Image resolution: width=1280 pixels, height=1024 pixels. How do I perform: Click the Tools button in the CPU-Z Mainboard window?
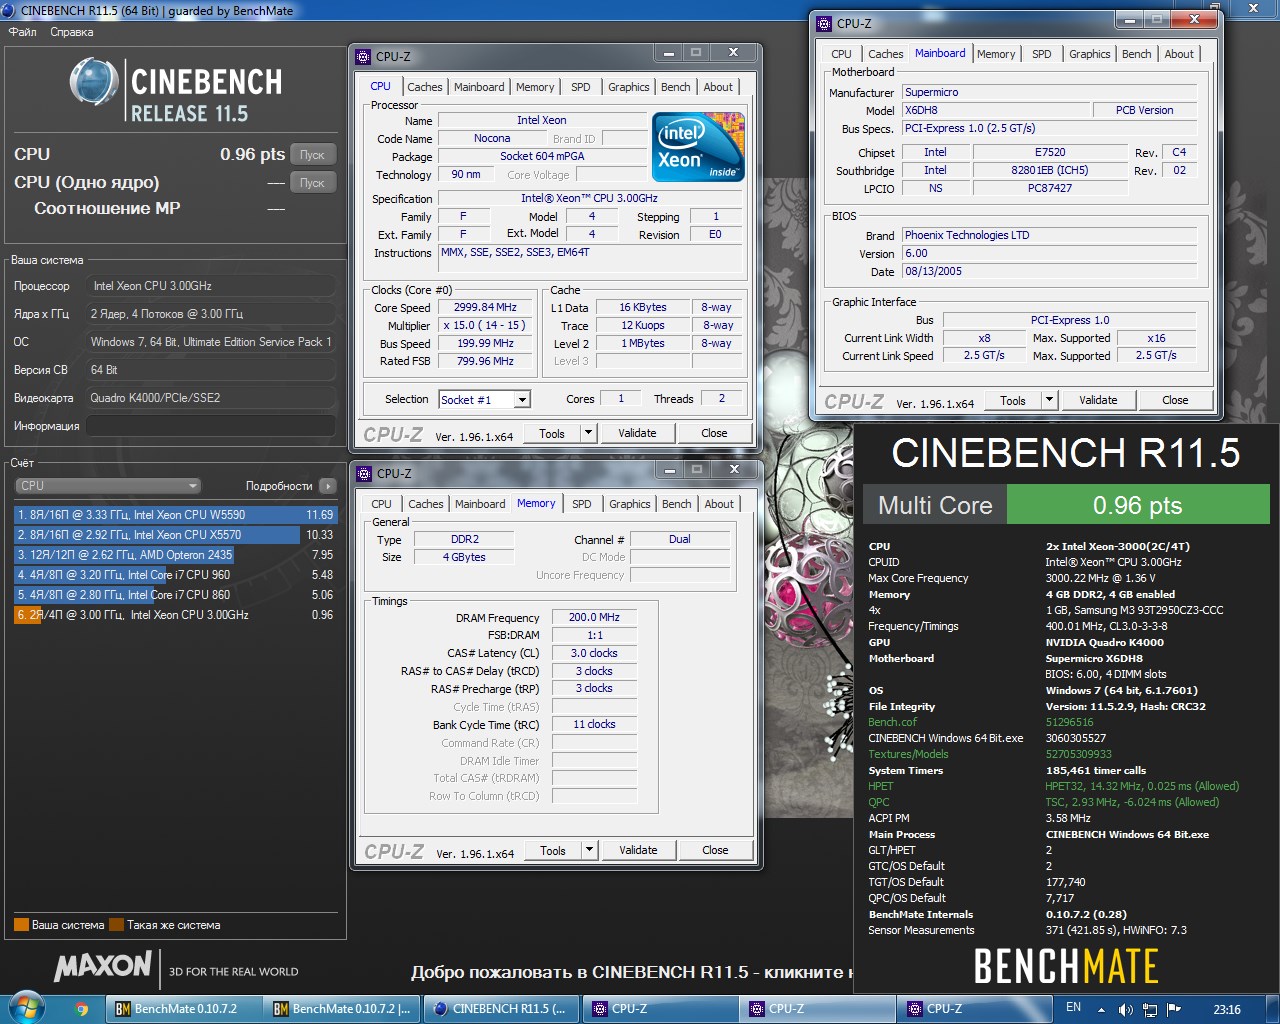pyautogui.click(x=1012, y=400)
